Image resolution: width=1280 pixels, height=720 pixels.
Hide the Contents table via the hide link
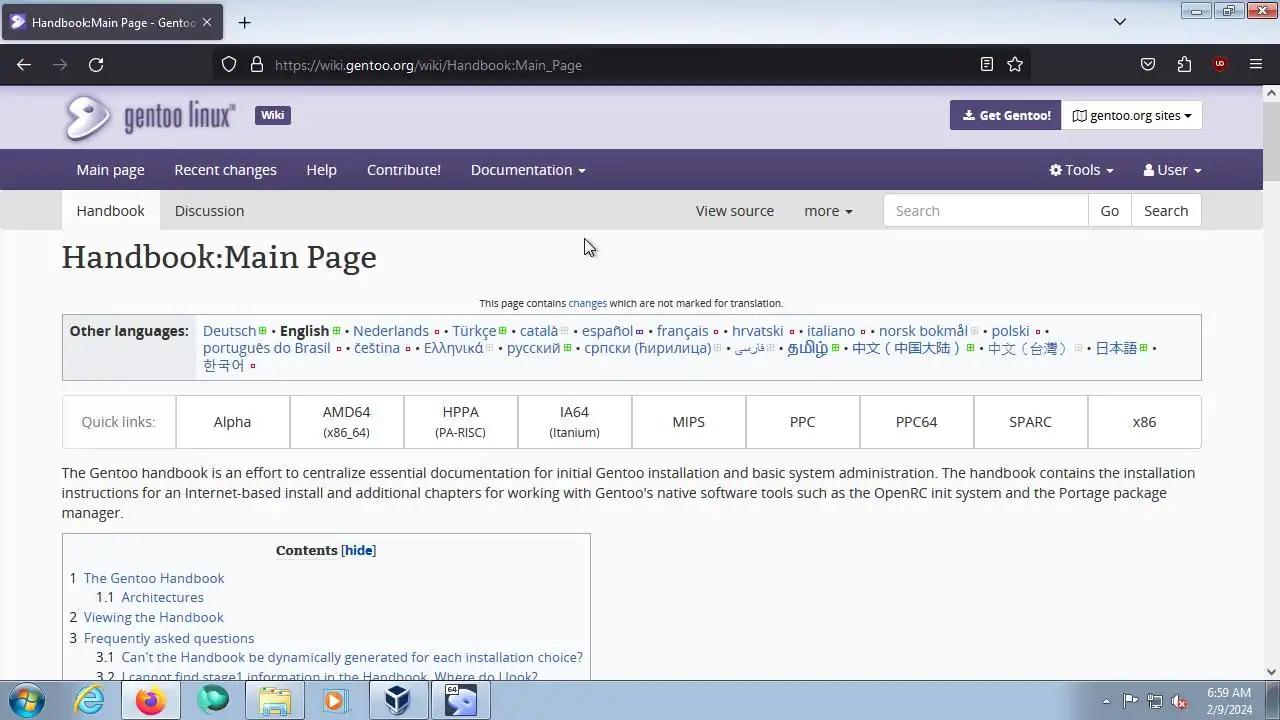pyautogui.click(x=359, y=551)
